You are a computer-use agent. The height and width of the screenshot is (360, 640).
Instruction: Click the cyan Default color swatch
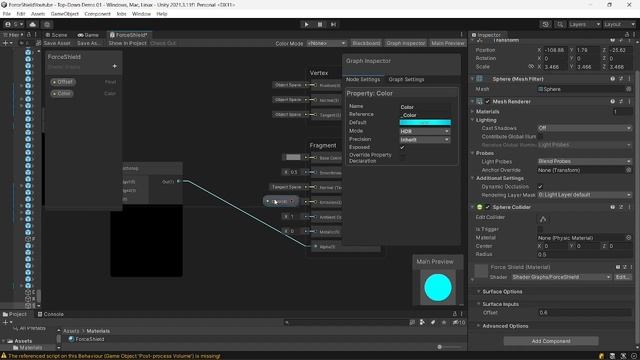425,122
